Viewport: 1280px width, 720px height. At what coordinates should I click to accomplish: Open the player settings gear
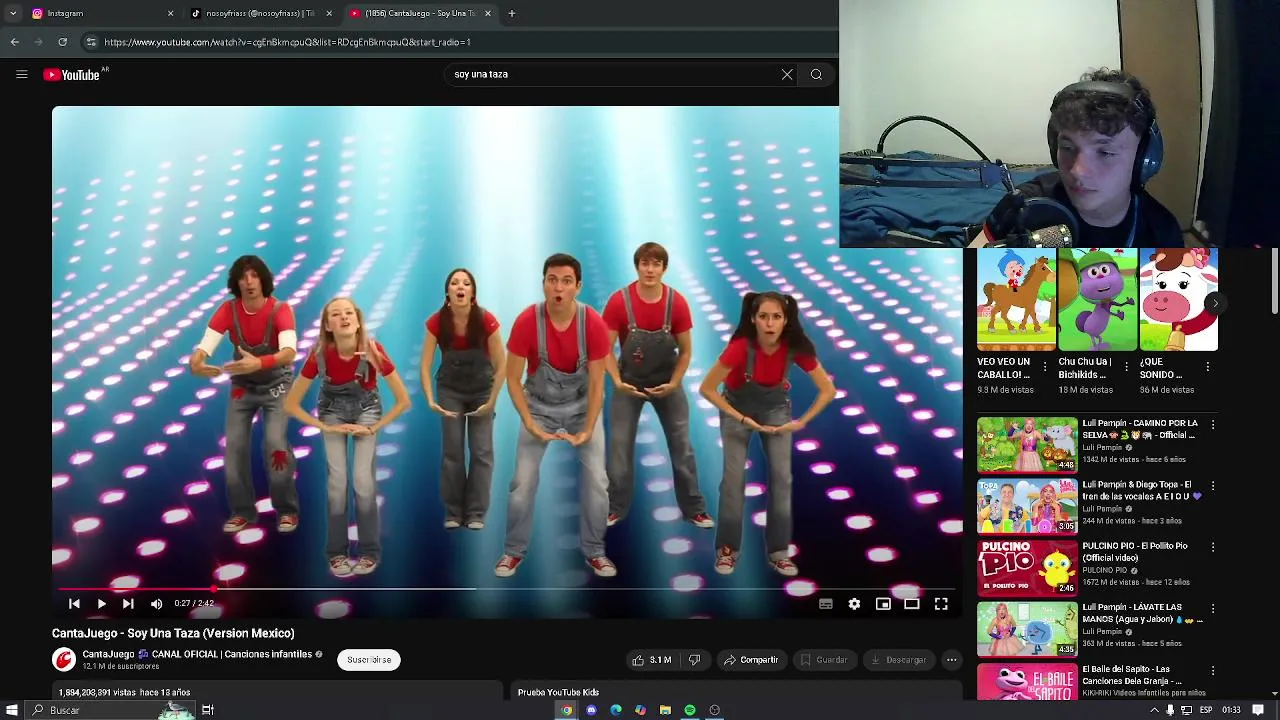coord(854,604)
